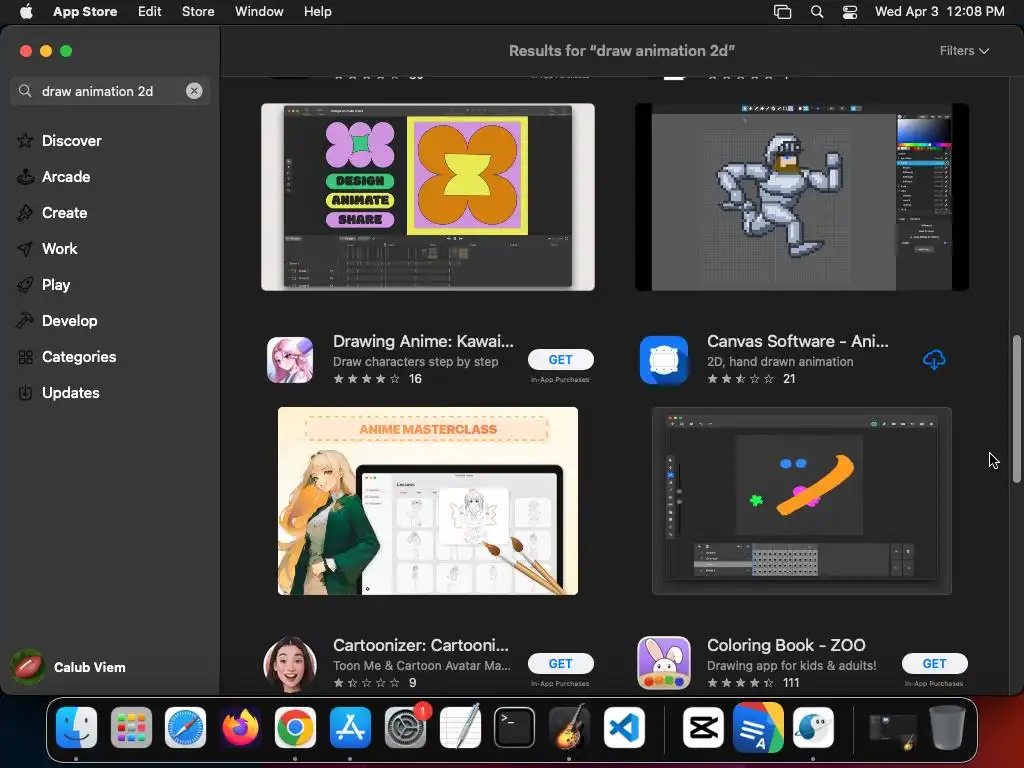Open the Apple menu
Viewport: 1024px width, 768px height.
[x=25, y=12]
